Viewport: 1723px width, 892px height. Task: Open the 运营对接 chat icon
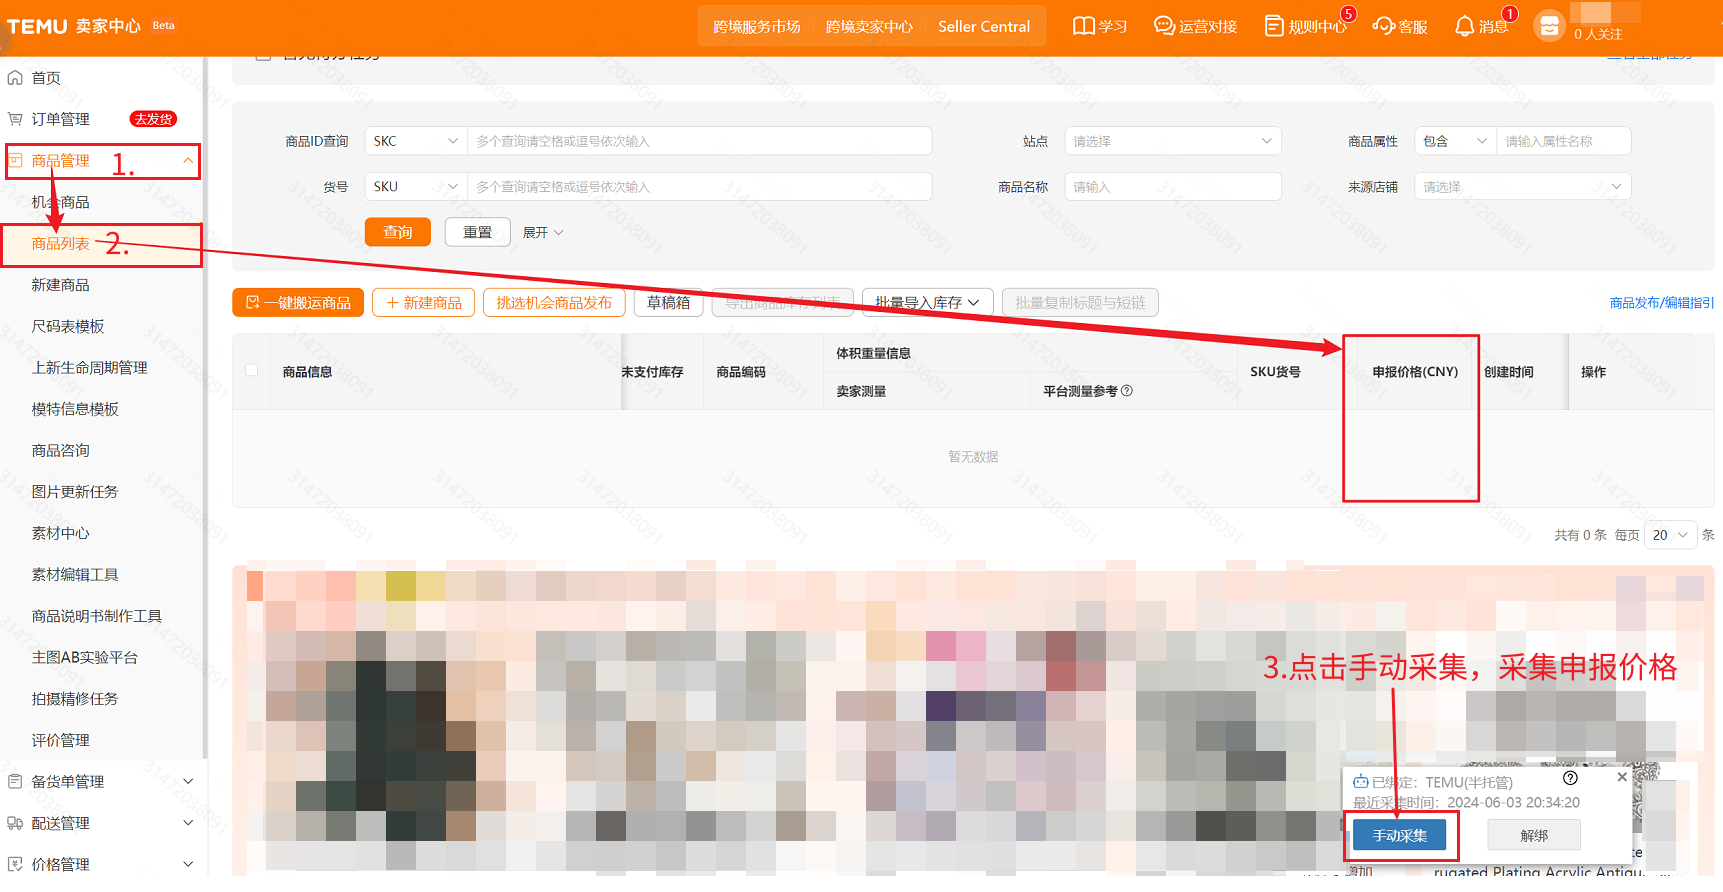click(x=1164, y=26)
